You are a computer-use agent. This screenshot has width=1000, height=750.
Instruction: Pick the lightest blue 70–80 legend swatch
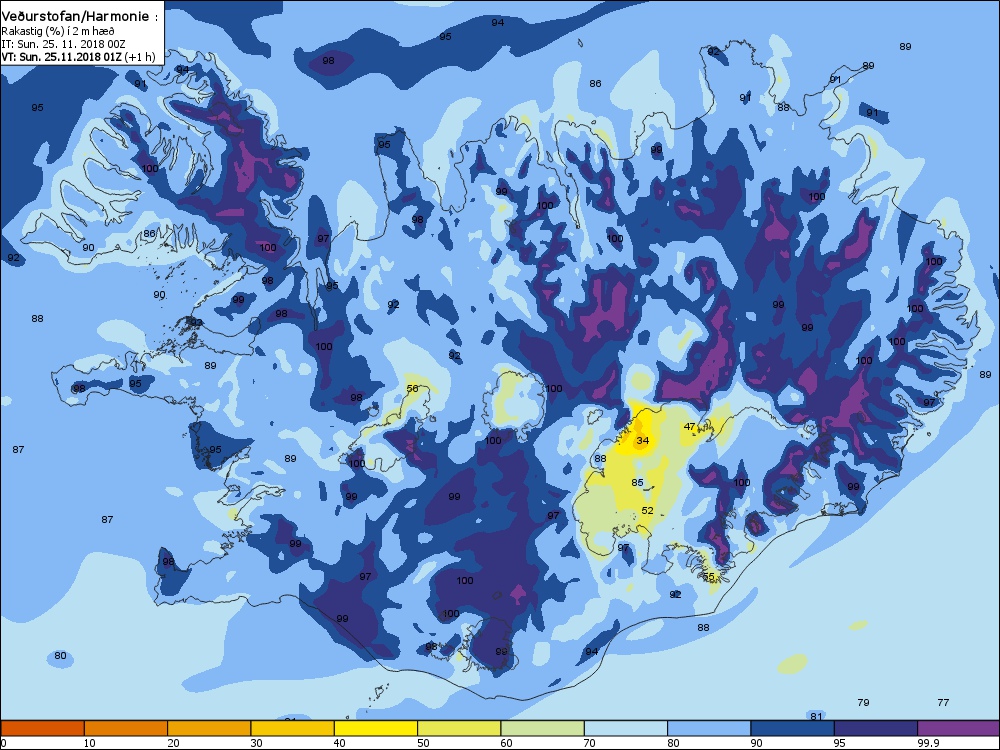(626, 728)
